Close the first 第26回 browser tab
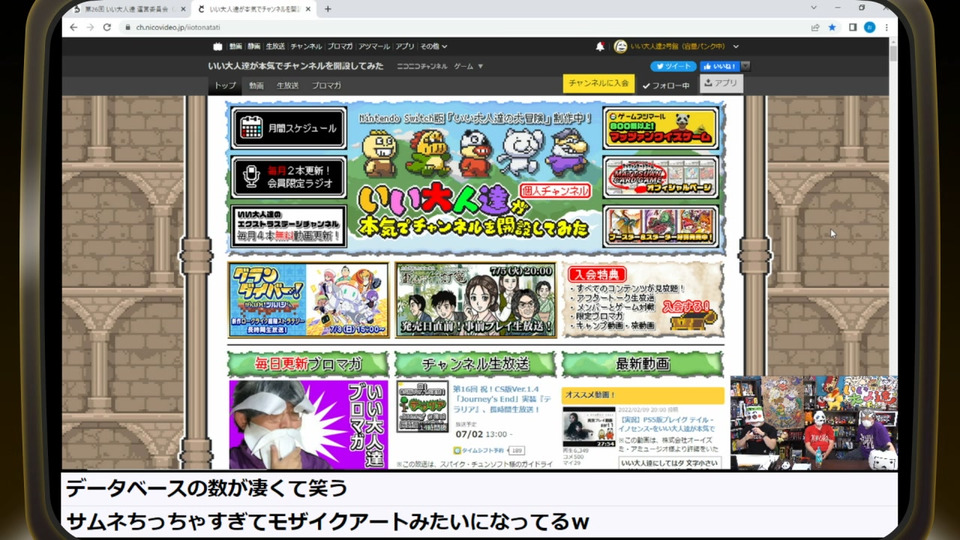The image size is (960, 540). (182, 9)
